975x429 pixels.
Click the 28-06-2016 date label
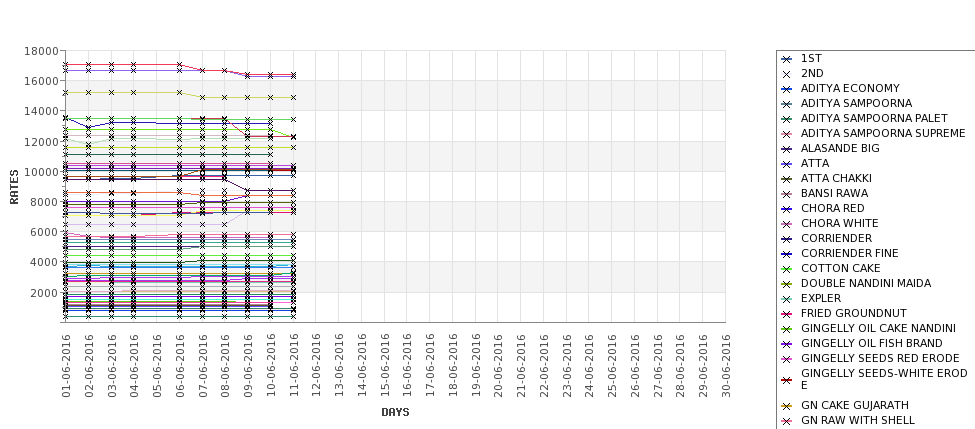coord(680,366)
